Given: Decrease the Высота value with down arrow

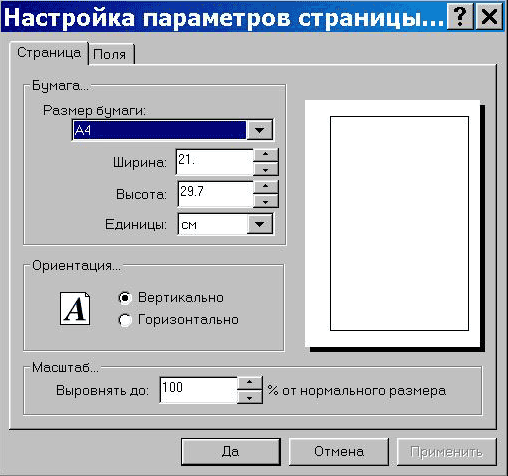Looking at the screenshot, I should tap(265, 201).
